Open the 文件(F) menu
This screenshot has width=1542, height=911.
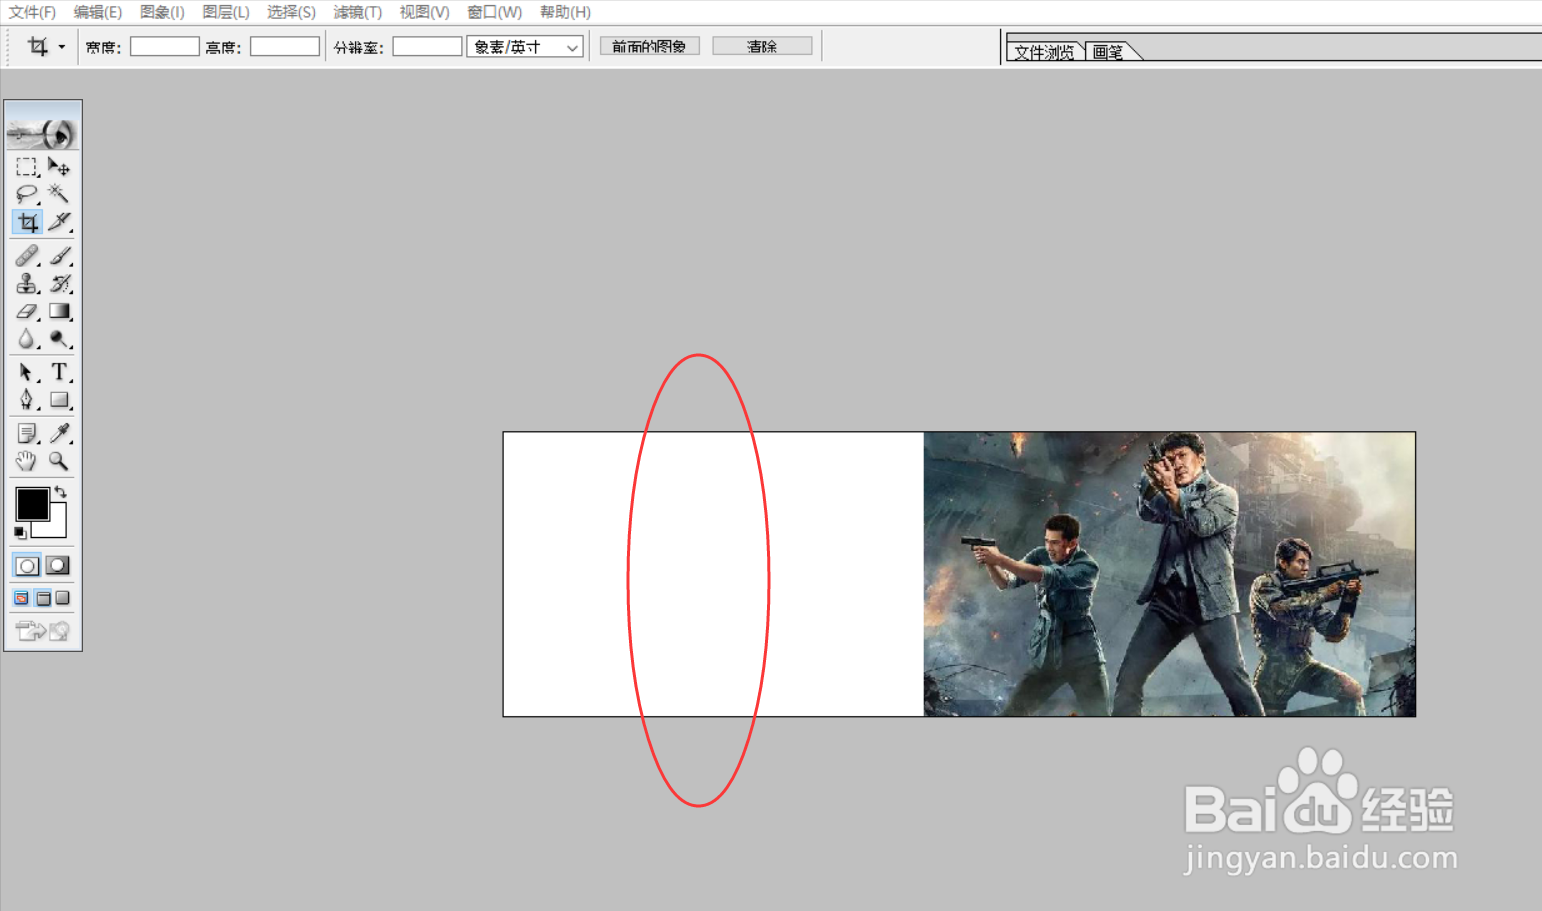[32, 12]
